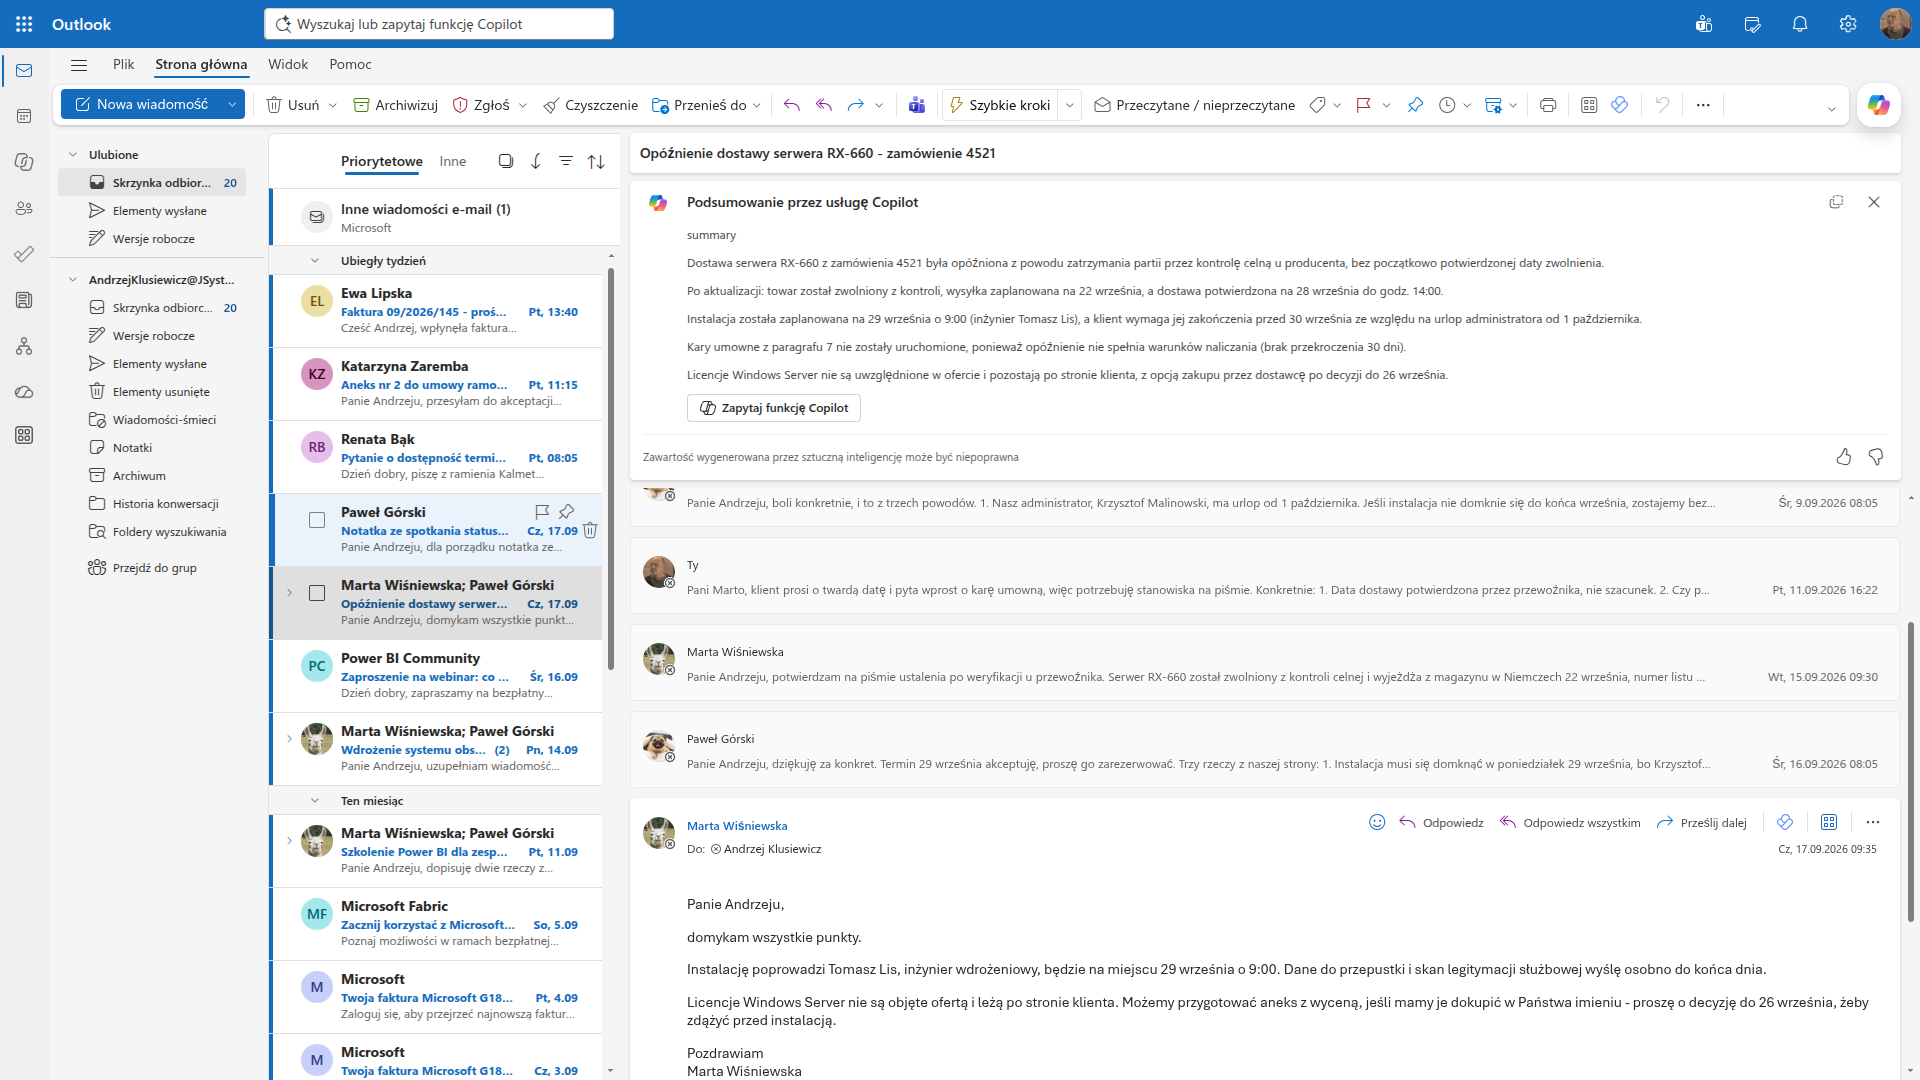Open more actions ellipsis in message header
1920x1080 pixels.
[1873, 822]
